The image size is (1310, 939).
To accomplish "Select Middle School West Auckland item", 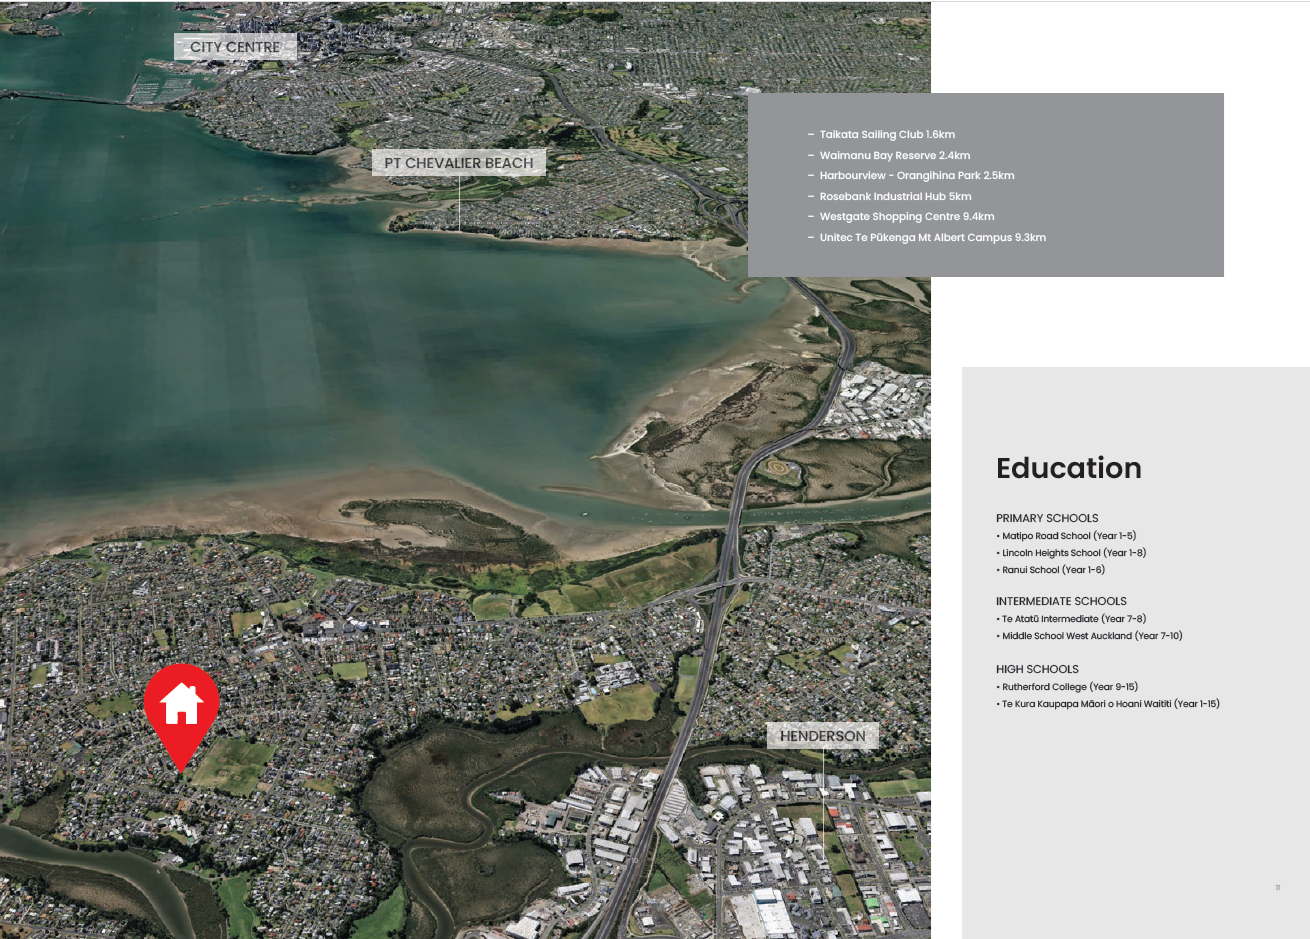I will pyautogui.click(x=1091, y=636).
